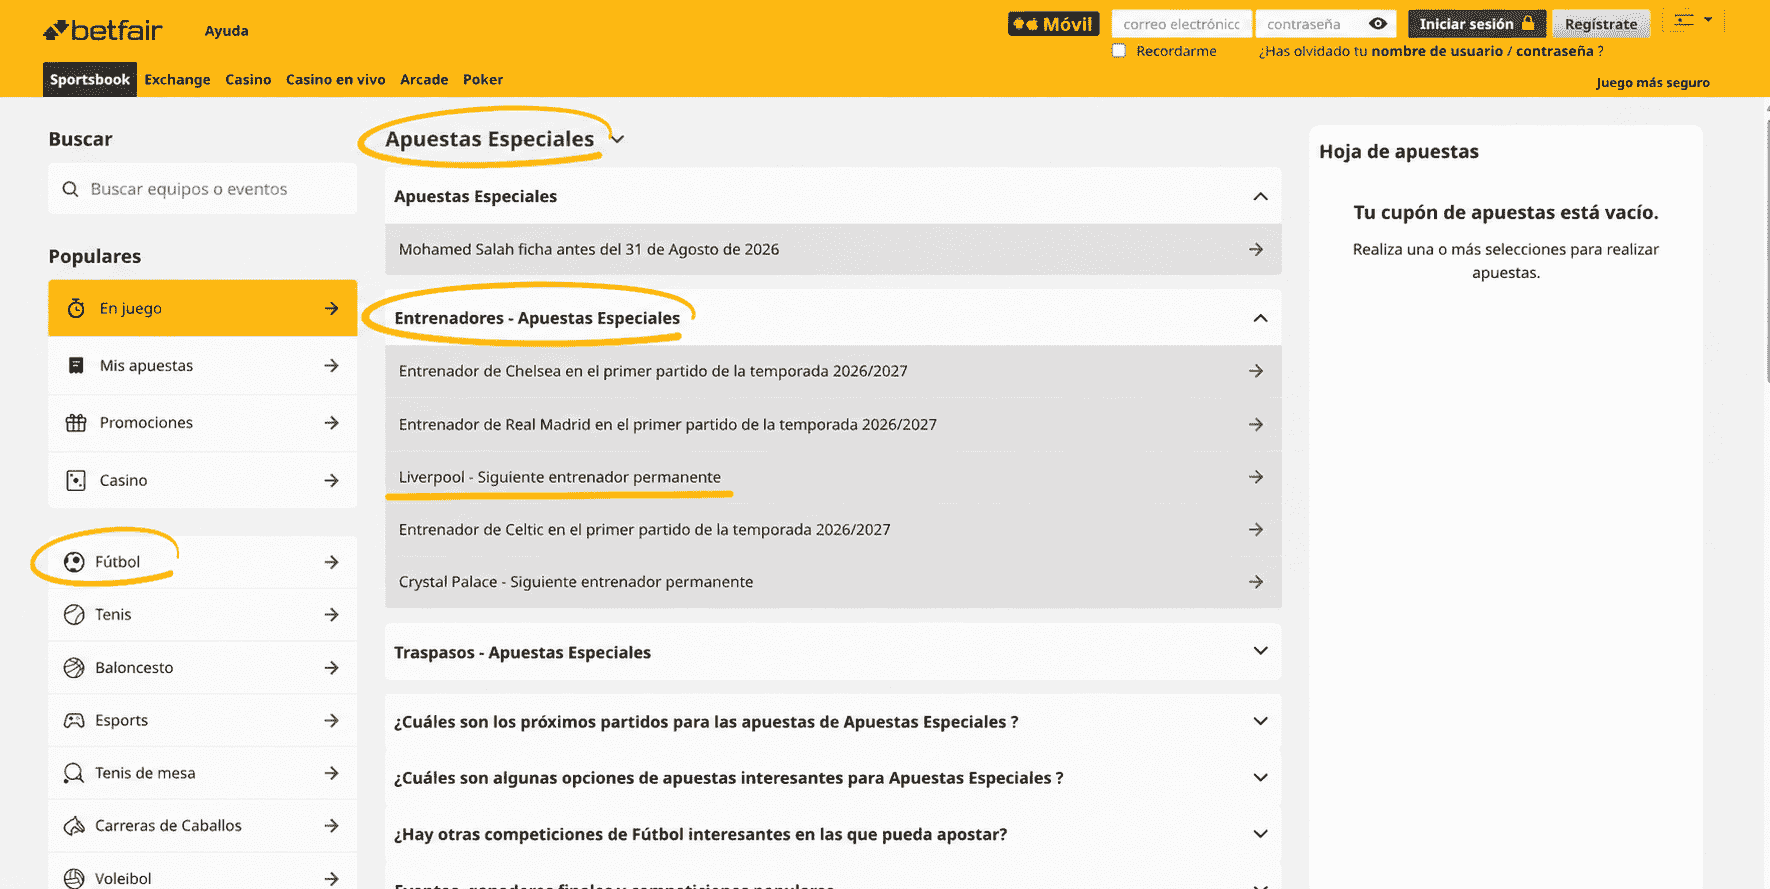
Task: Click the tennis ball icon beside Tenis
Action: point(74,614)
